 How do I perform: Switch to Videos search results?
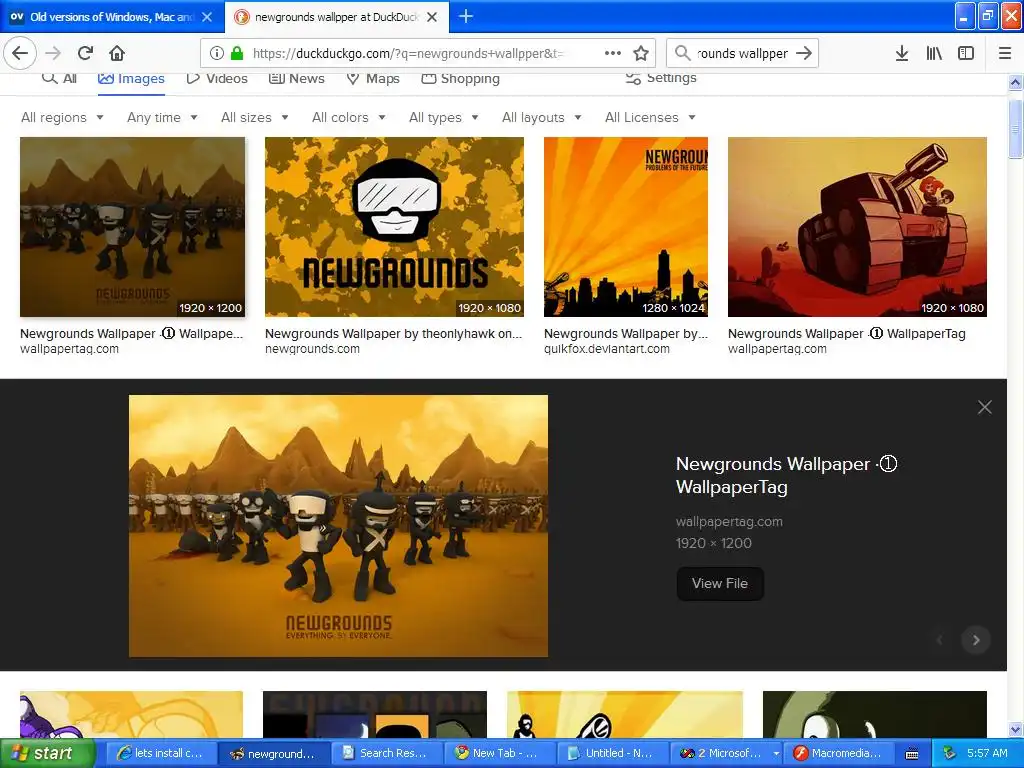[217, 78]
